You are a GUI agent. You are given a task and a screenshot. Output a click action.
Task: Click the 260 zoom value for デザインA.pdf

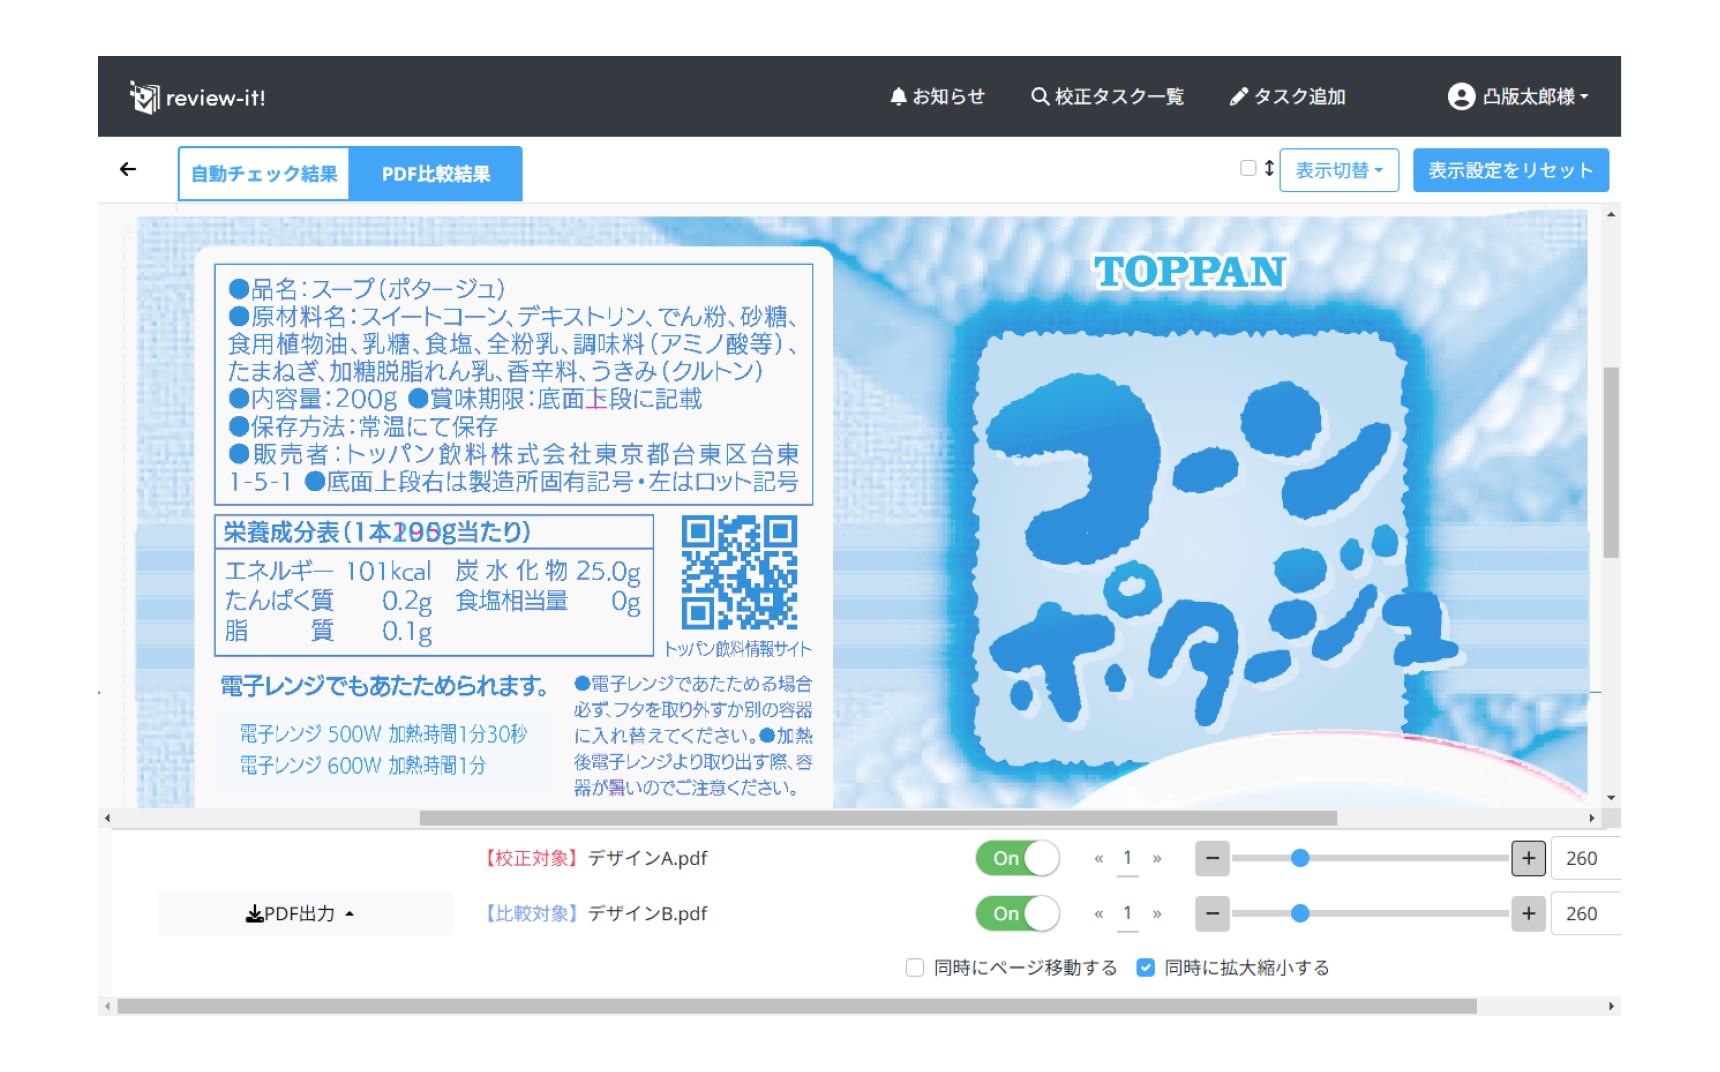click(1585, 858)
